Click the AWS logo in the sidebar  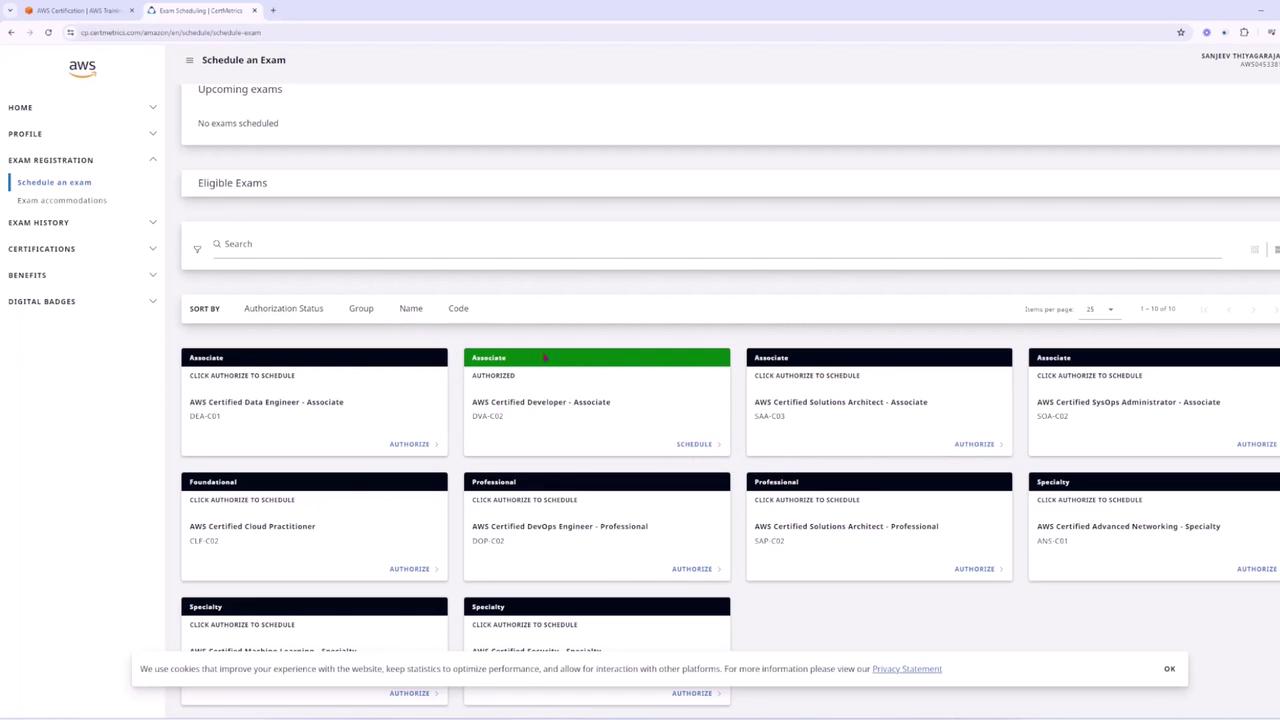click(82, 68)
